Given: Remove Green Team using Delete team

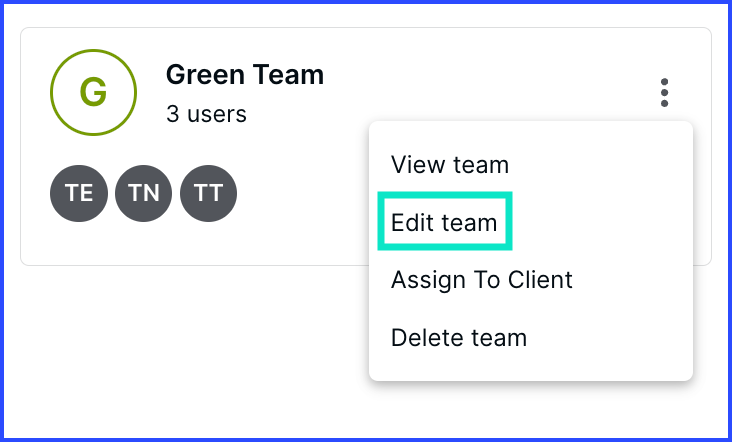Looking at the screenshot, I should click(458, 337).
